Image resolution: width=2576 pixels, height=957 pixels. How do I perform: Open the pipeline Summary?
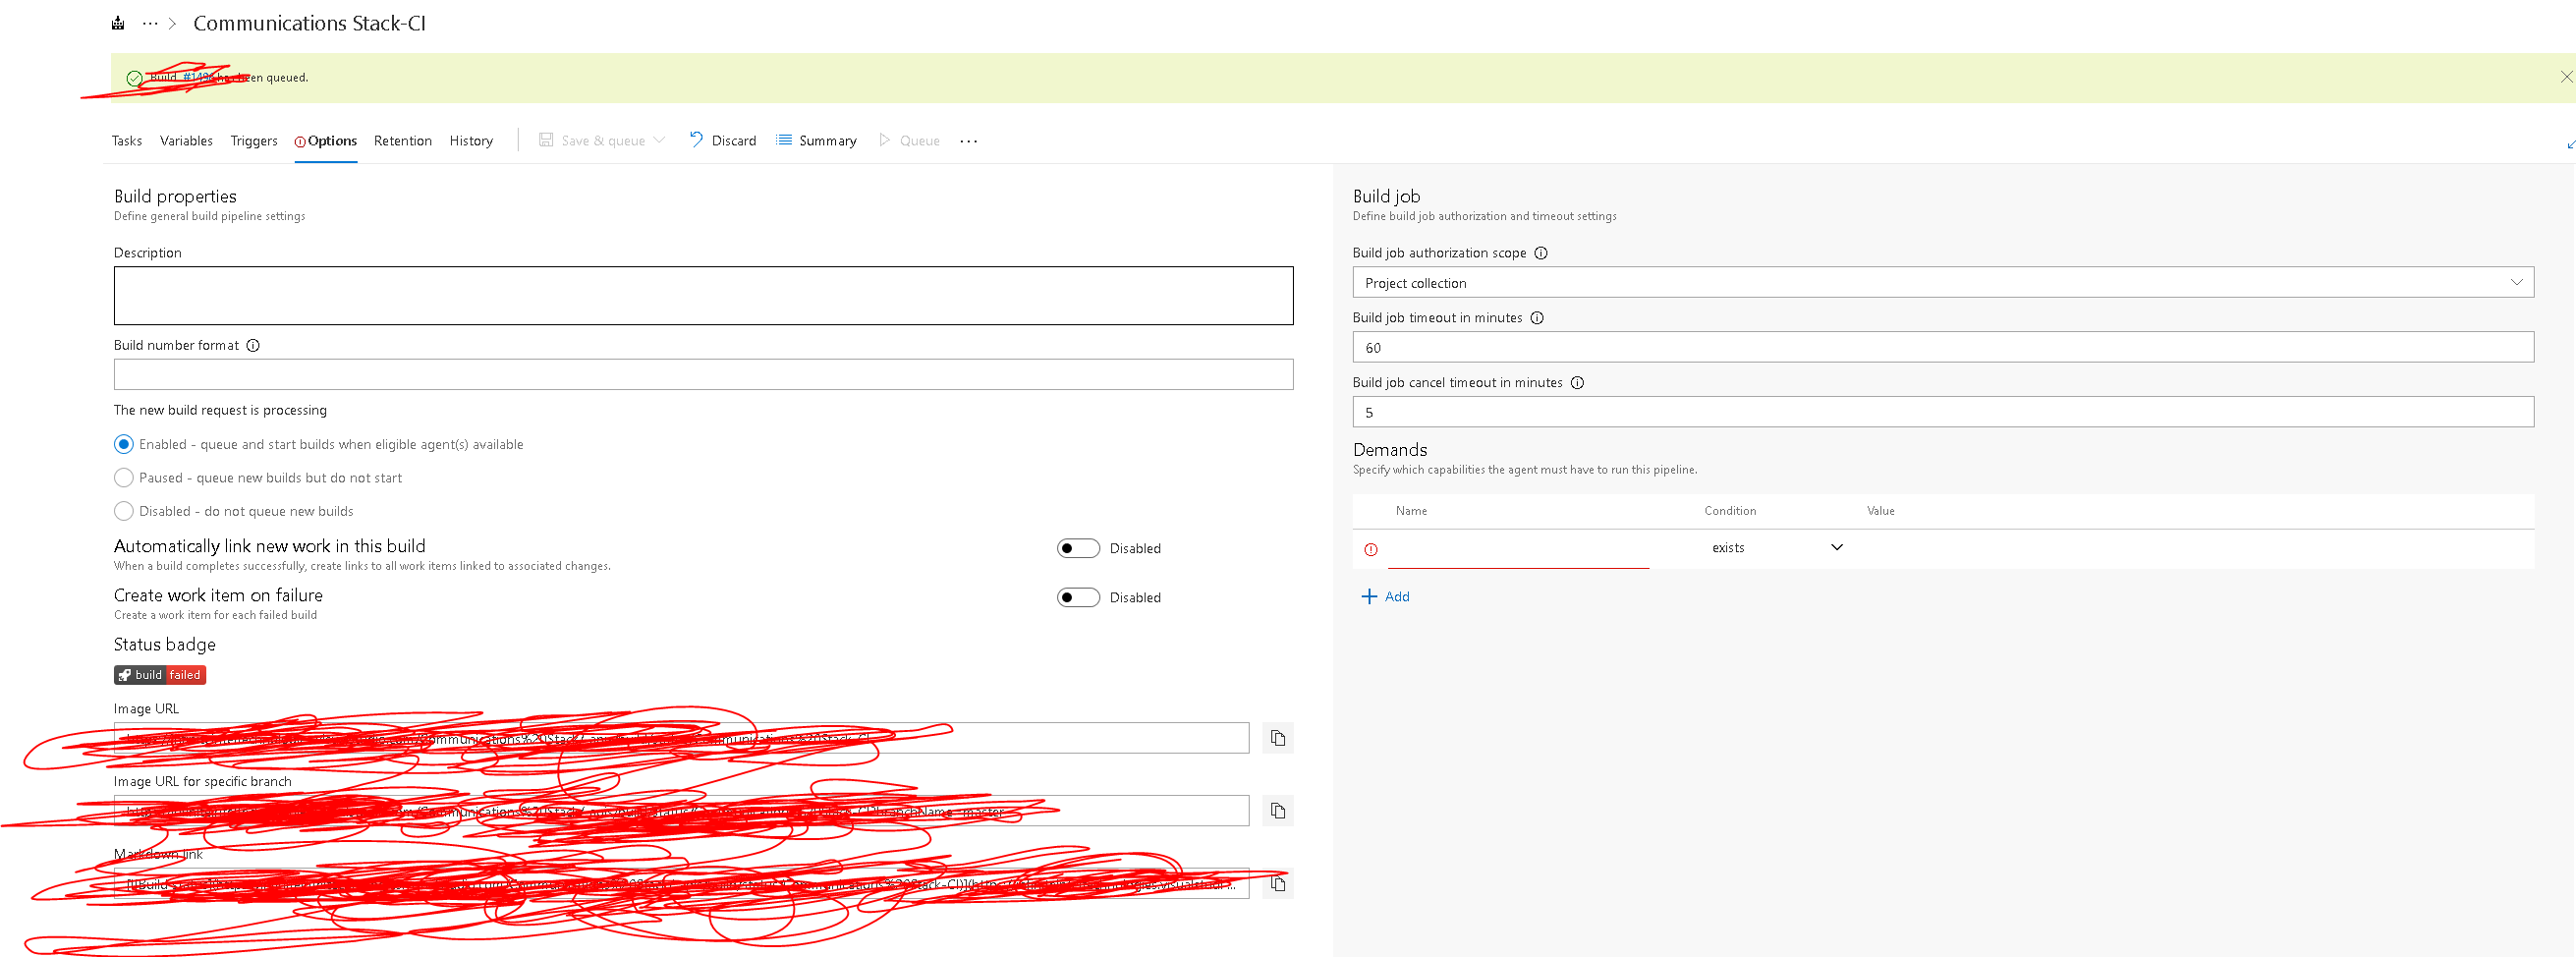816,141
